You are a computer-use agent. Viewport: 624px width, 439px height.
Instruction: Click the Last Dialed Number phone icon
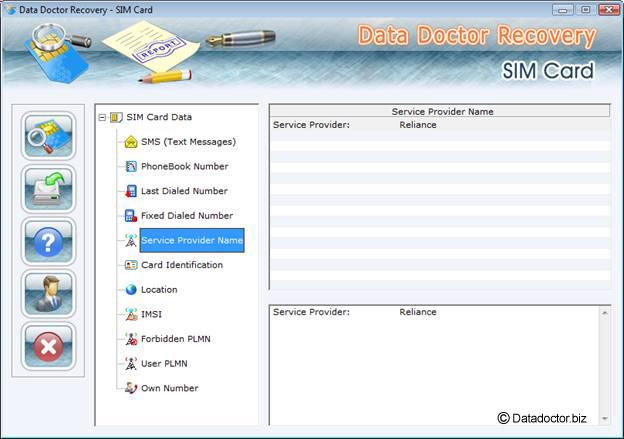coord(131,191)
